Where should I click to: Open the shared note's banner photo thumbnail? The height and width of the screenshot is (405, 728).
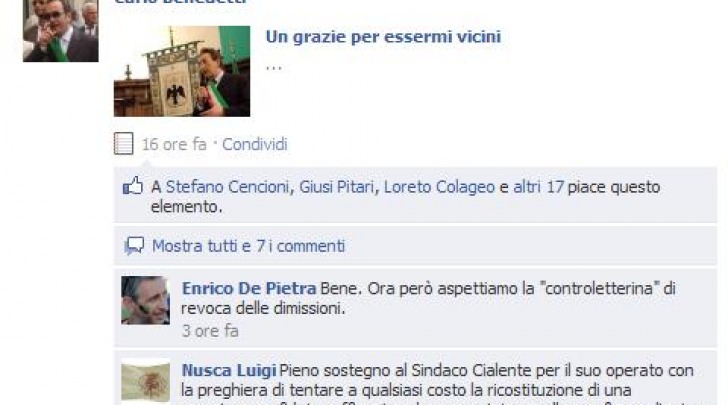pos(182,71)
